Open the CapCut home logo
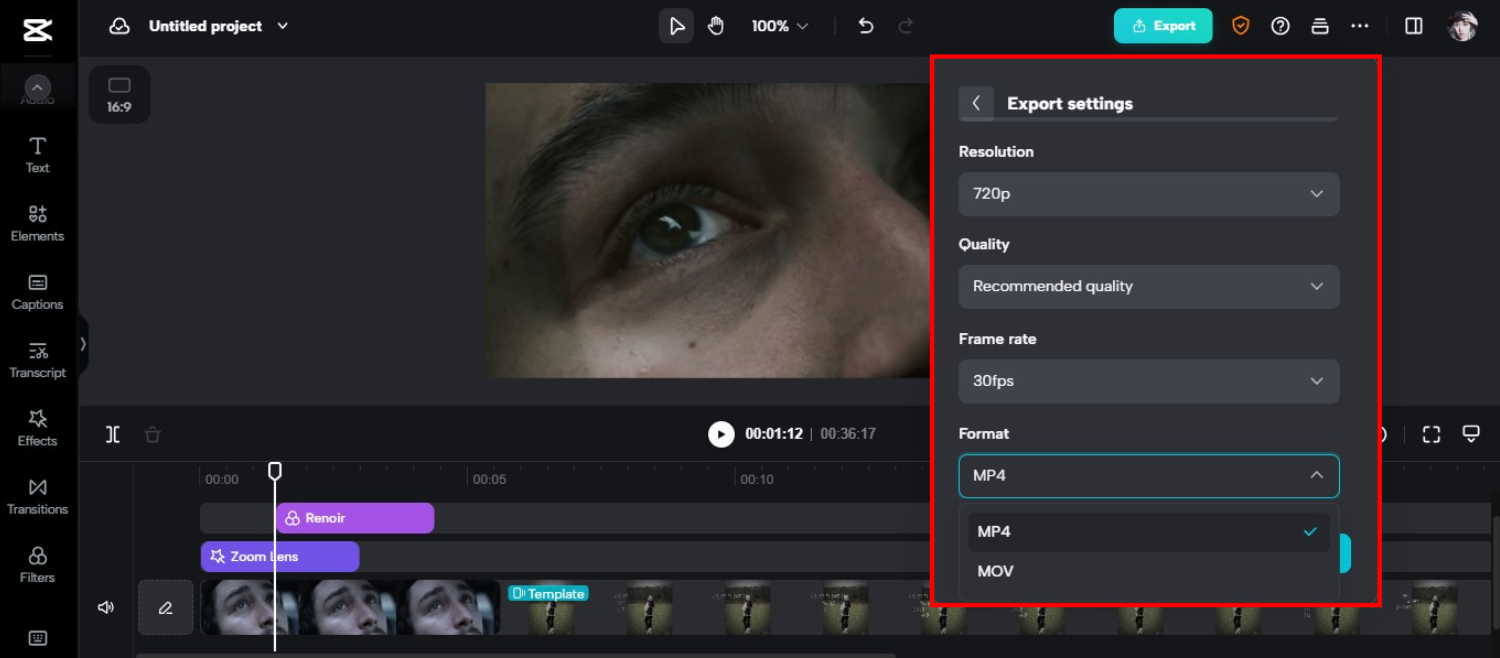 (37, 30)
